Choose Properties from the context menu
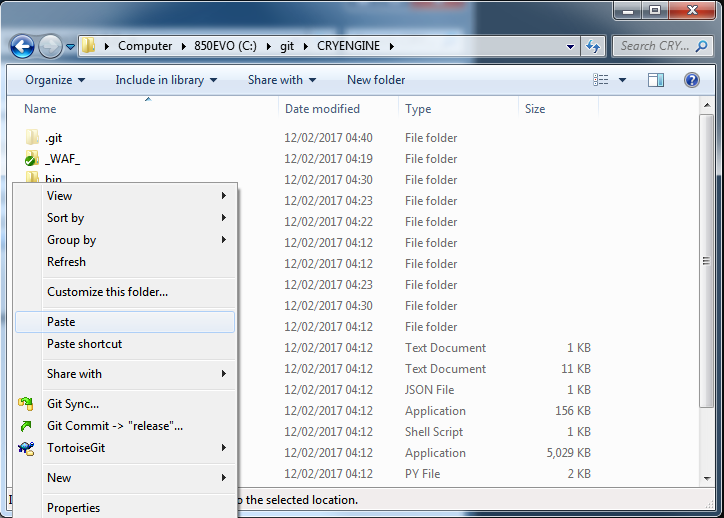The width and height of the screenshot is (724, 518). pos(125,508)
